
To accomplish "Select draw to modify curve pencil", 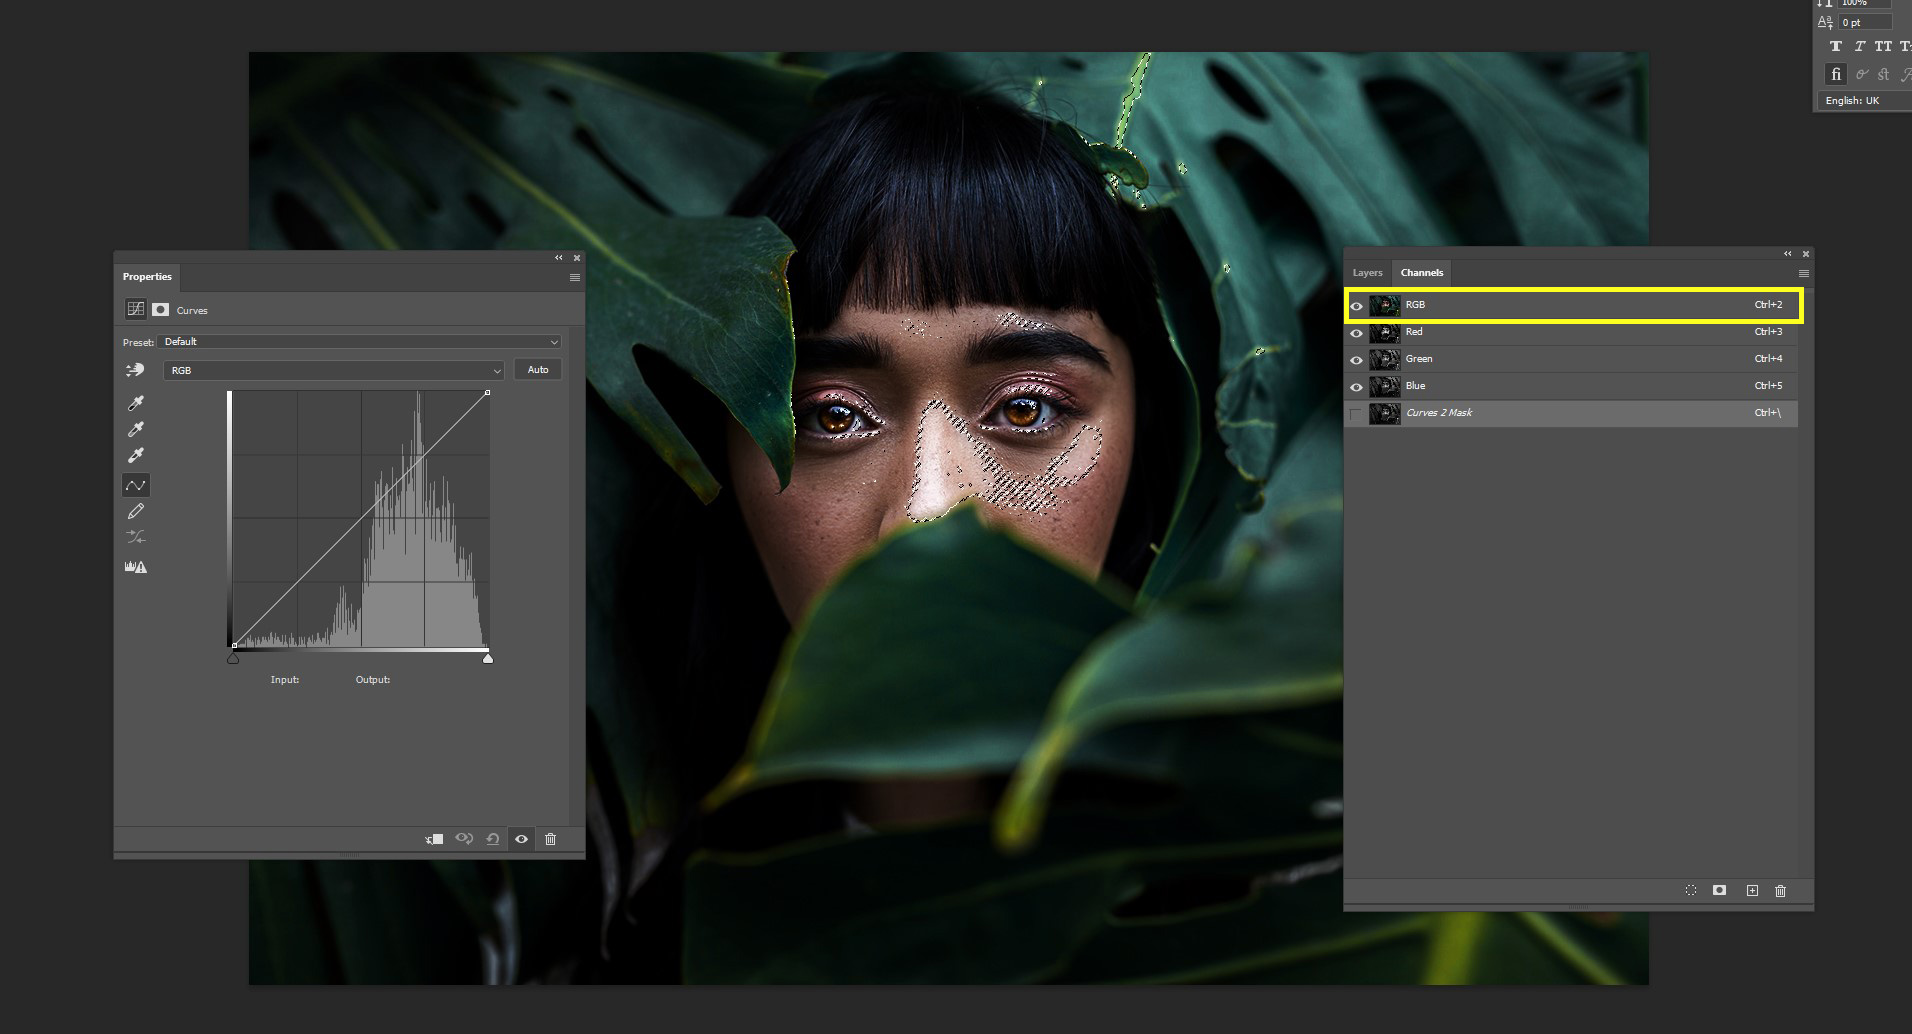I will 136,511.
